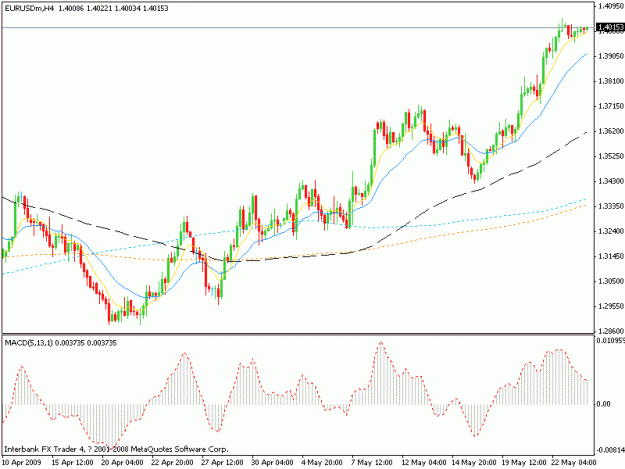Screen dimensions: 625x469
Task: Click the 1.32400 price axis label
Action: (x=611, y=231)
